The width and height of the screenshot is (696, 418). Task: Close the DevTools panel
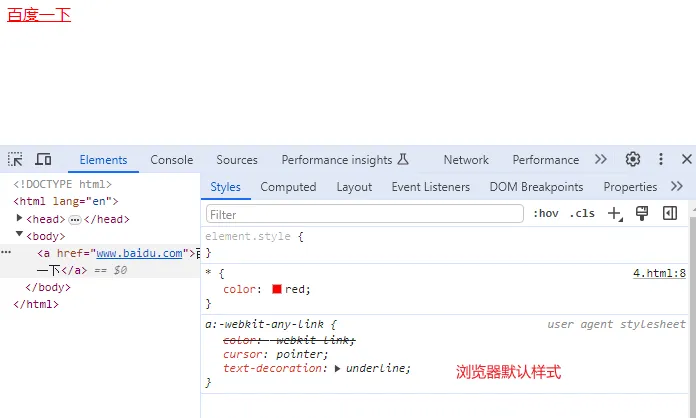(x=686, y=159)
